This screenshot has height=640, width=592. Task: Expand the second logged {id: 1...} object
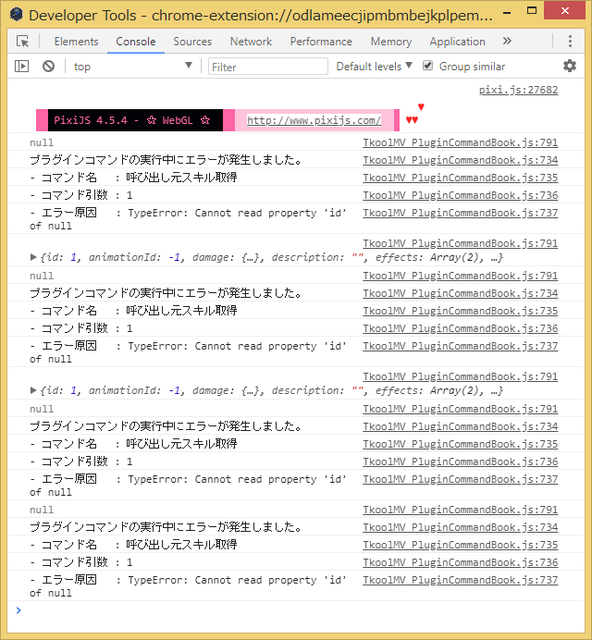tap(33, 390)
